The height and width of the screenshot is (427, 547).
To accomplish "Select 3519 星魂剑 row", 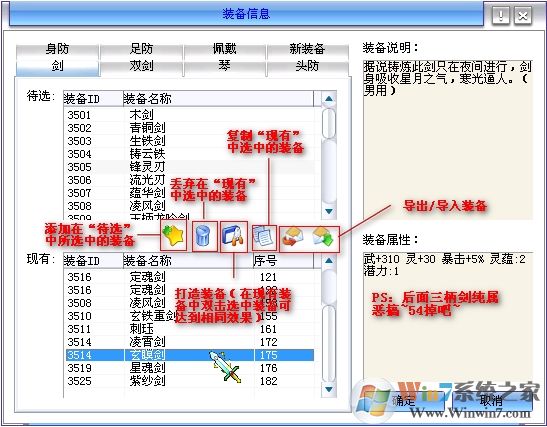I will pyautogui.click(x=190, y=368).
